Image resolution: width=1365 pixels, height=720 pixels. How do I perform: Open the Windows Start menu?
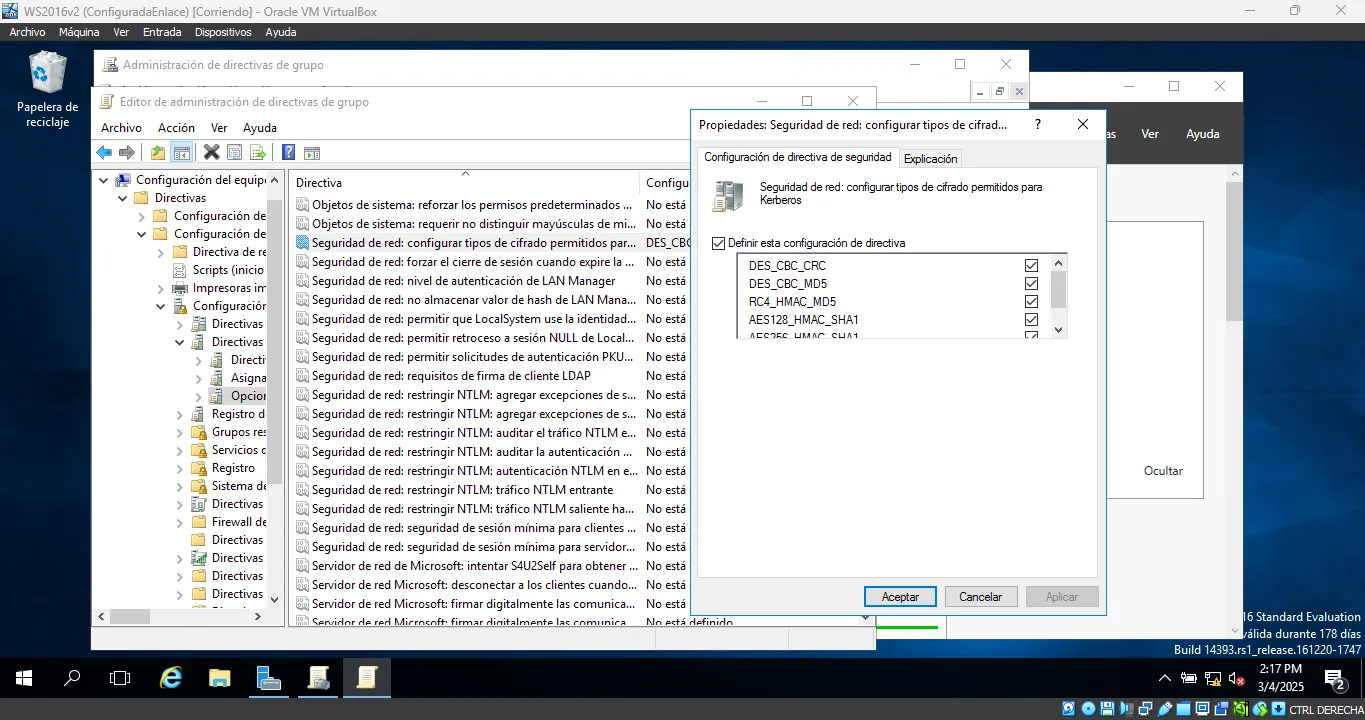[x=23, y=678]
